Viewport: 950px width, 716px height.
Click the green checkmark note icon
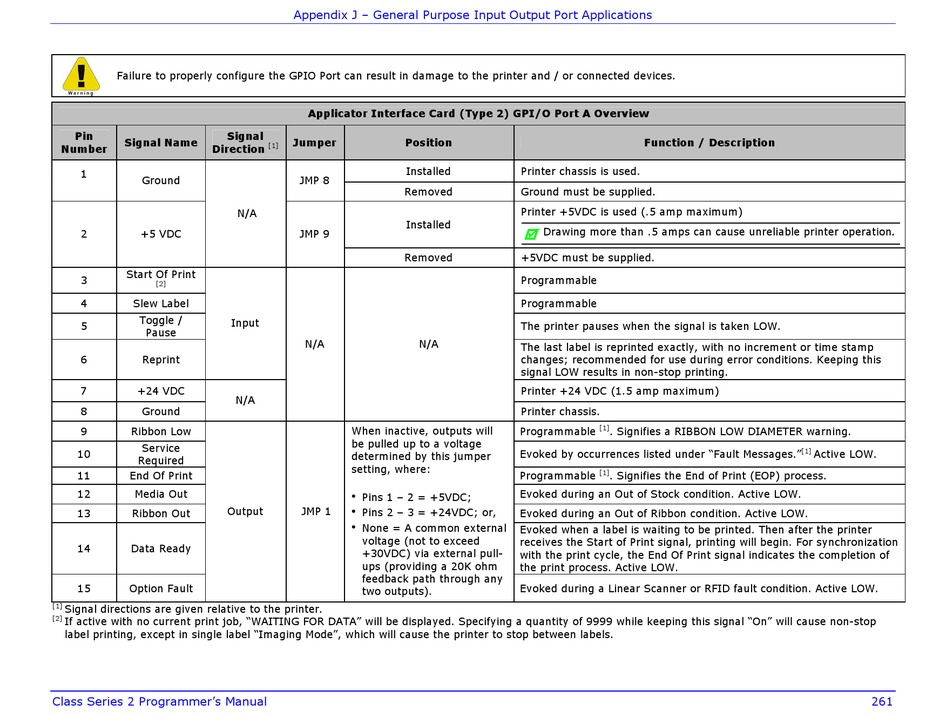click(531, 234)
